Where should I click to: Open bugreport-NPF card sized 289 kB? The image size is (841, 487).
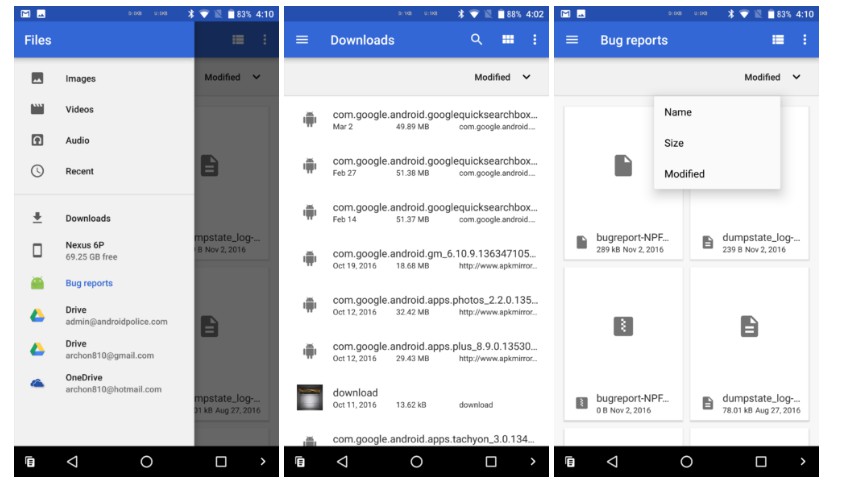click(x=623, y=183)
